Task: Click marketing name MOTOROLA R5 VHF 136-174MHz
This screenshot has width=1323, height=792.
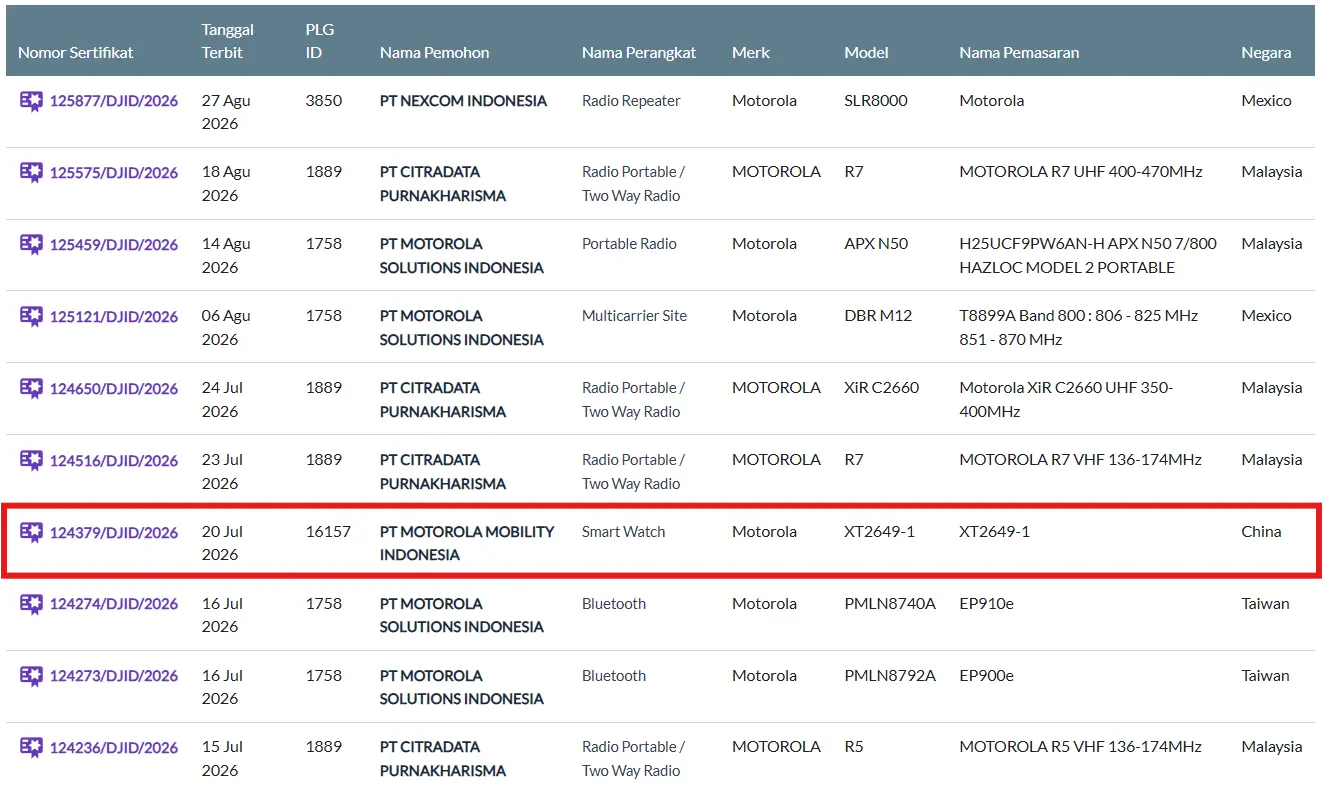Action: click(x=1081, y=747)
